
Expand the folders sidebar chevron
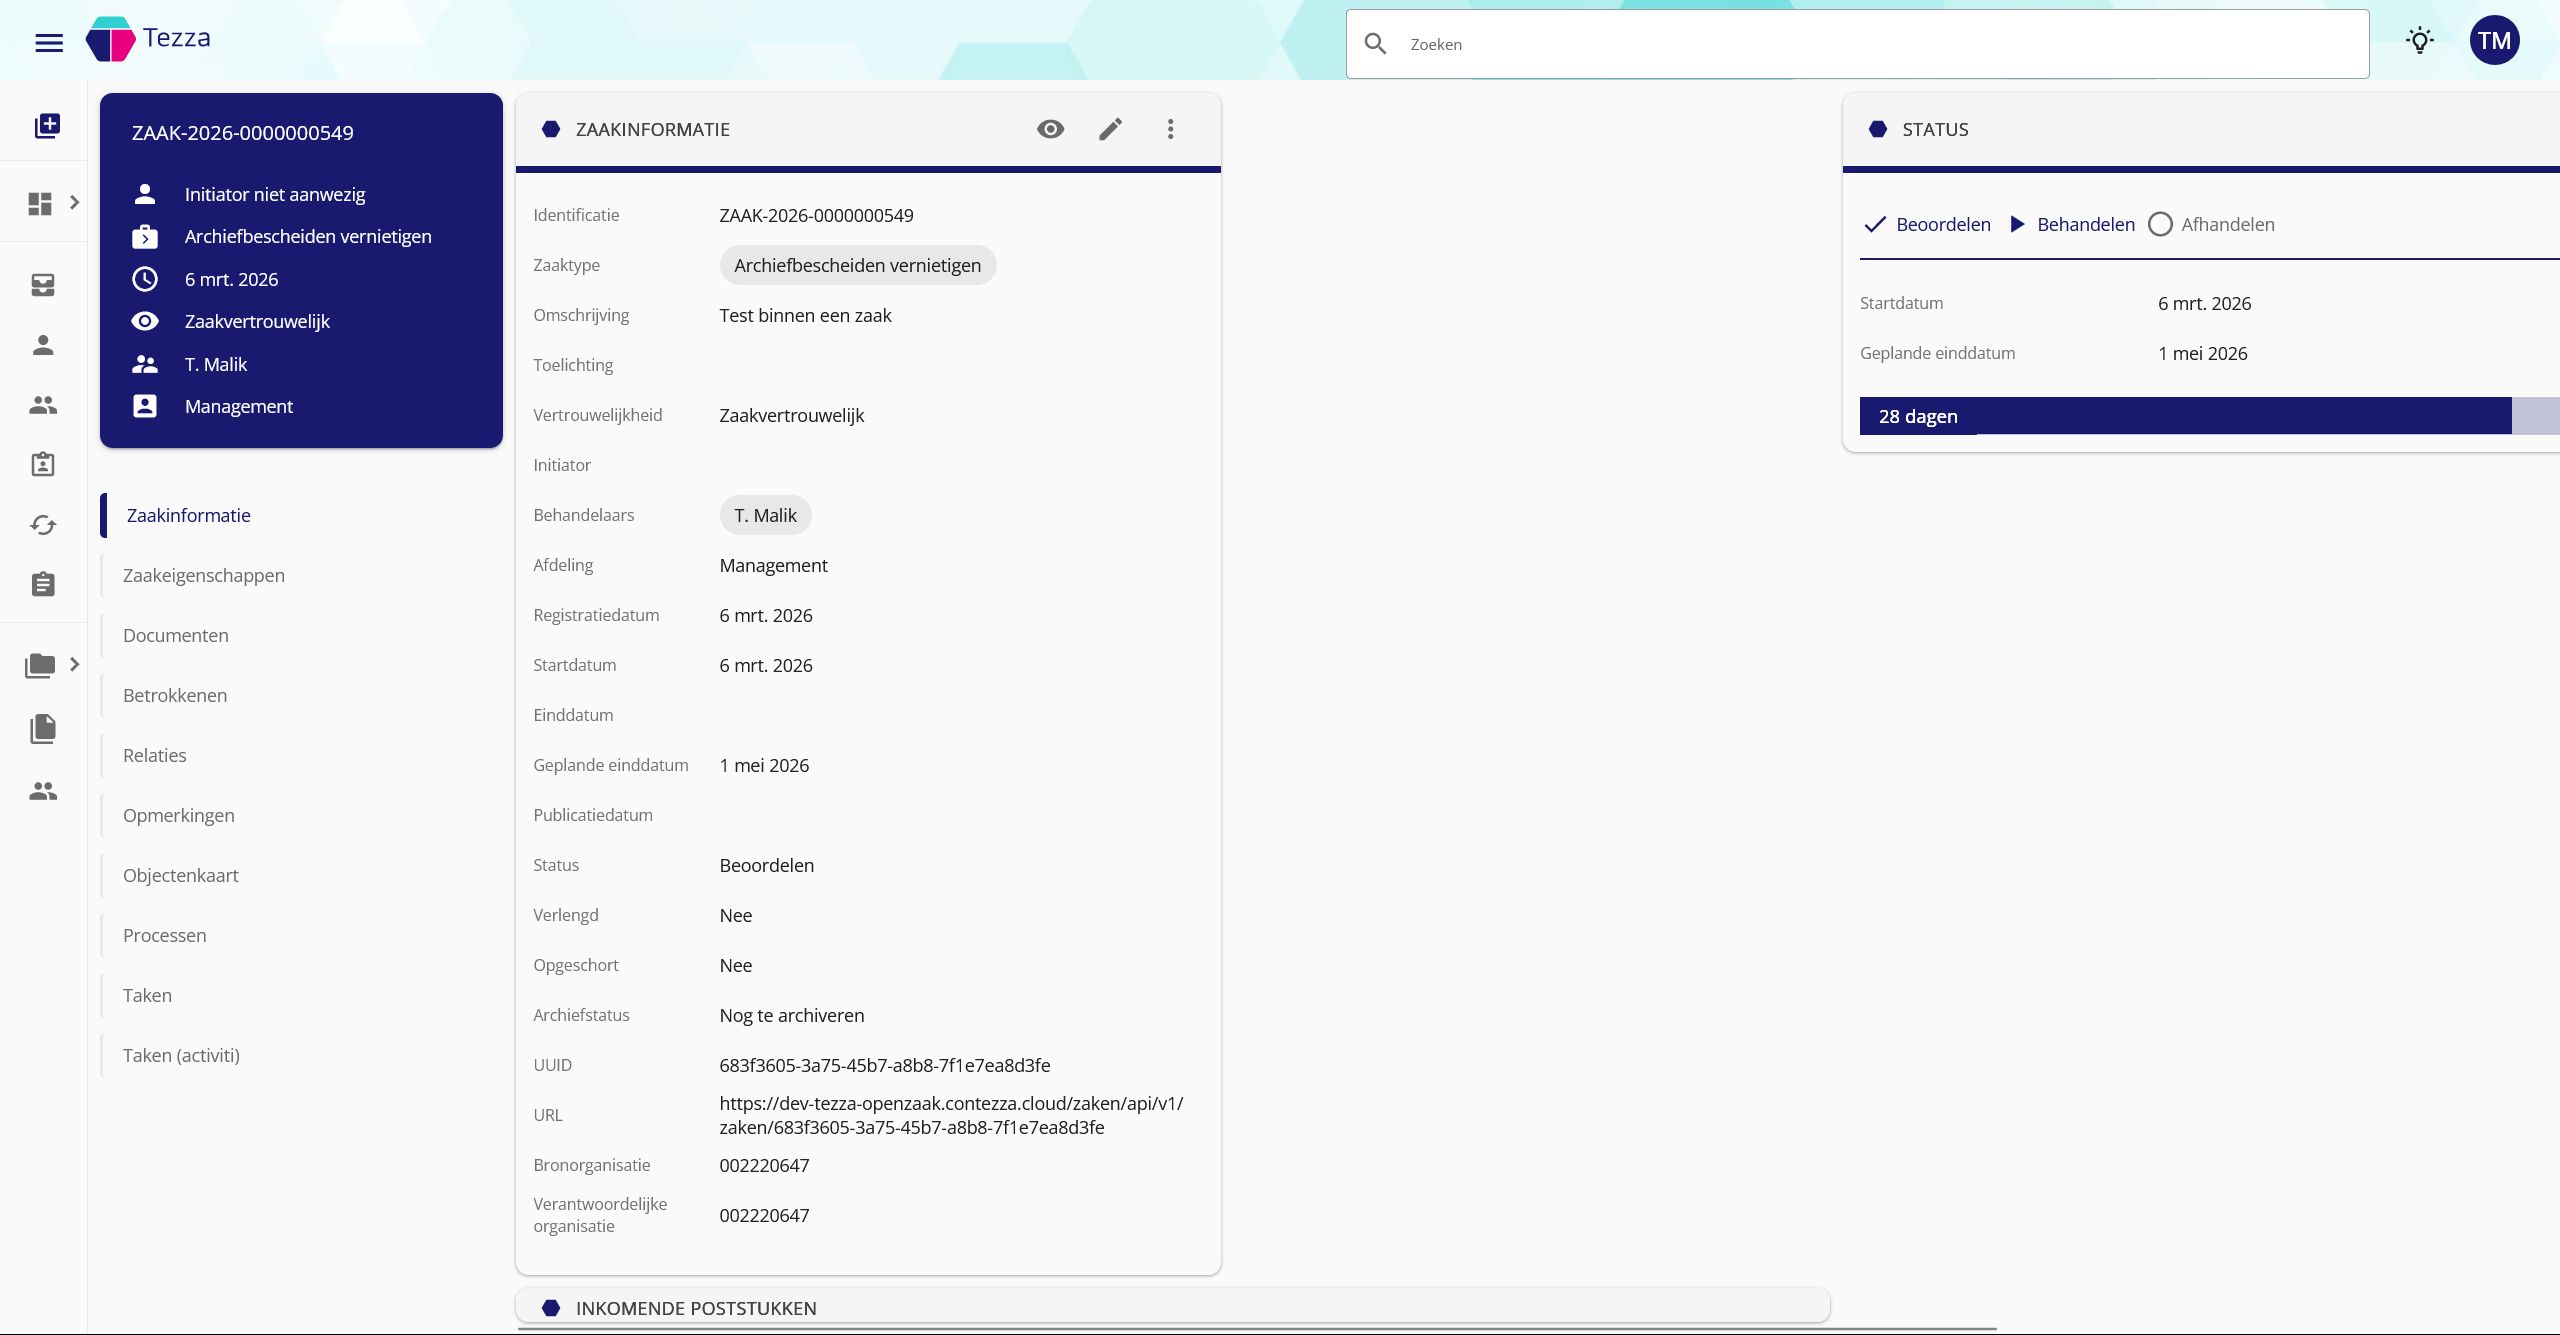pos(74,664)
